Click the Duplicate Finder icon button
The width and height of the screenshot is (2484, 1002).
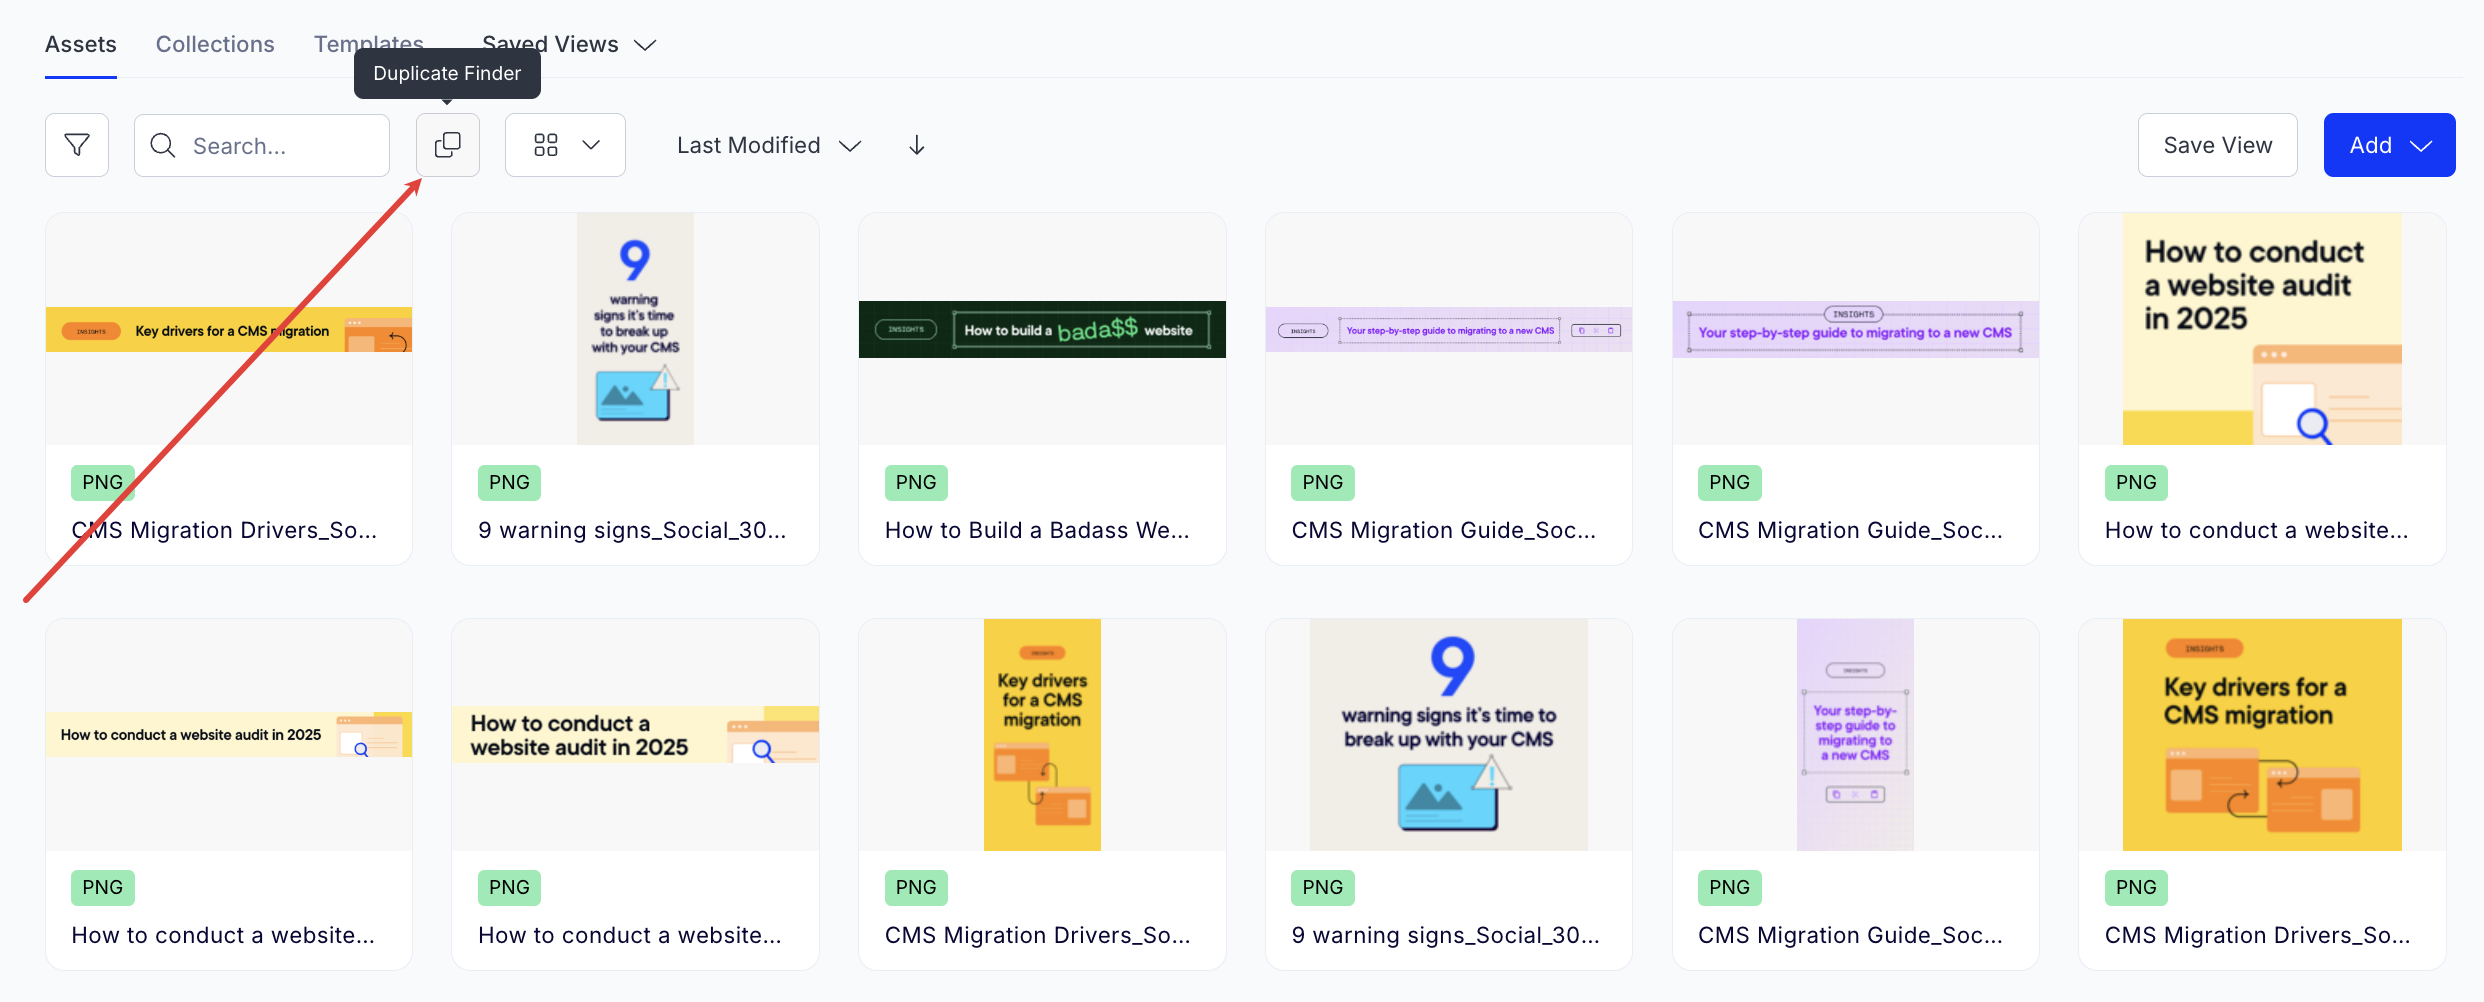(448, 145)
